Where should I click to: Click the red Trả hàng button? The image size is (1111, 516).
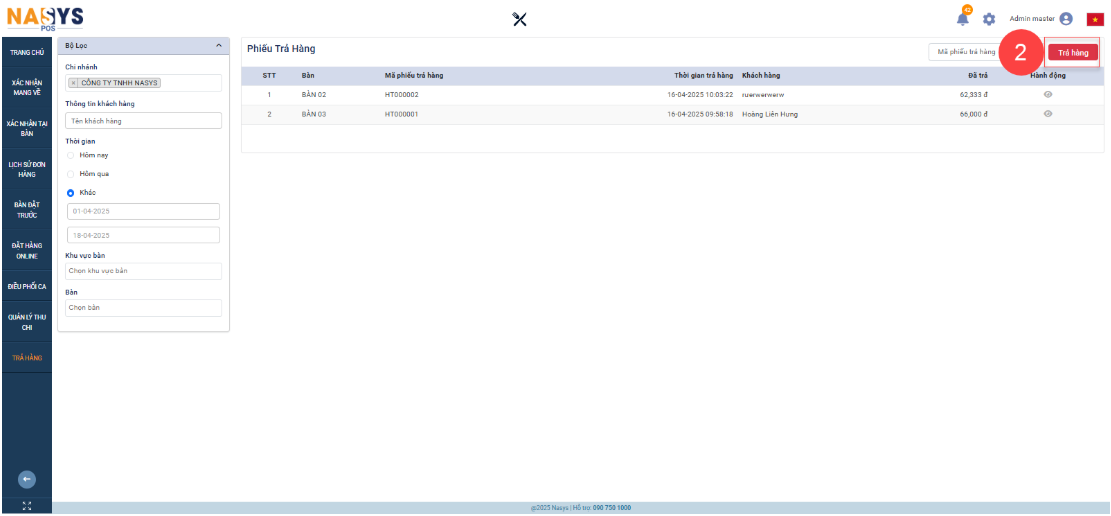(1072, 52)
